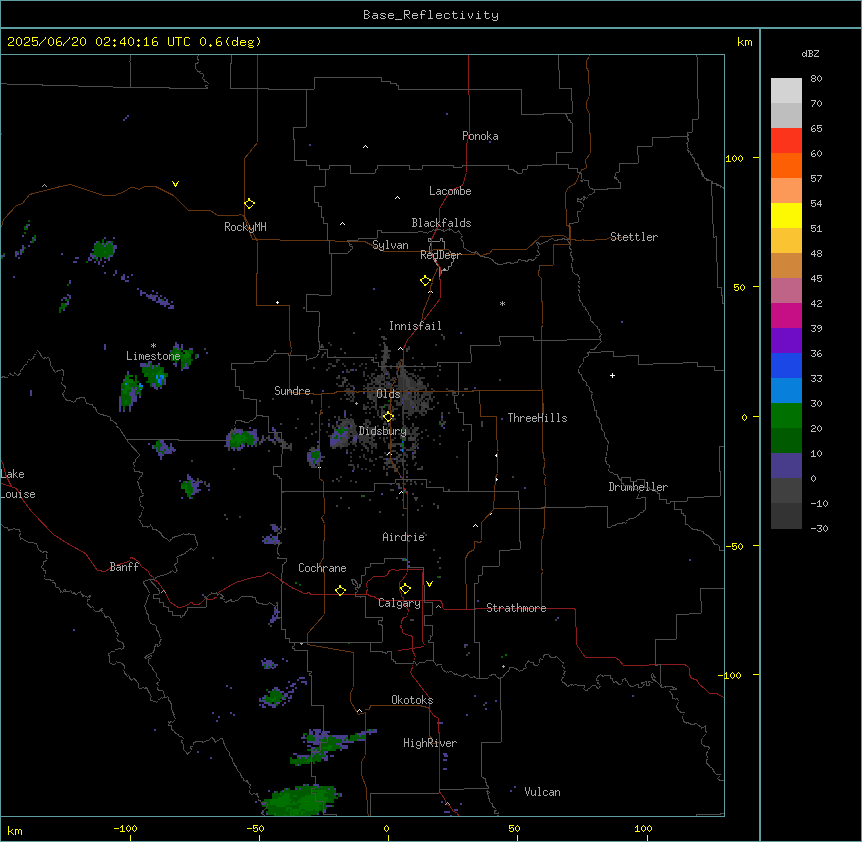Click the blue-cored echo just below Limestone
This screenshot has width=862, height=842.
pos(154,375)
